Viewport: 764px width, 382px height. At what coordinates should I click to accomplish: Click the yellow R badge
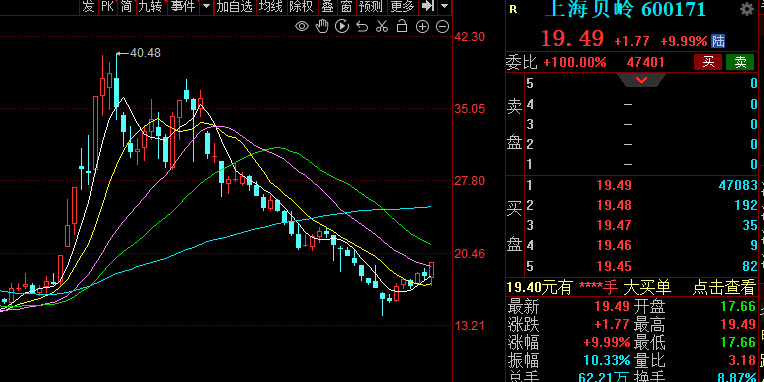[513, 9]
